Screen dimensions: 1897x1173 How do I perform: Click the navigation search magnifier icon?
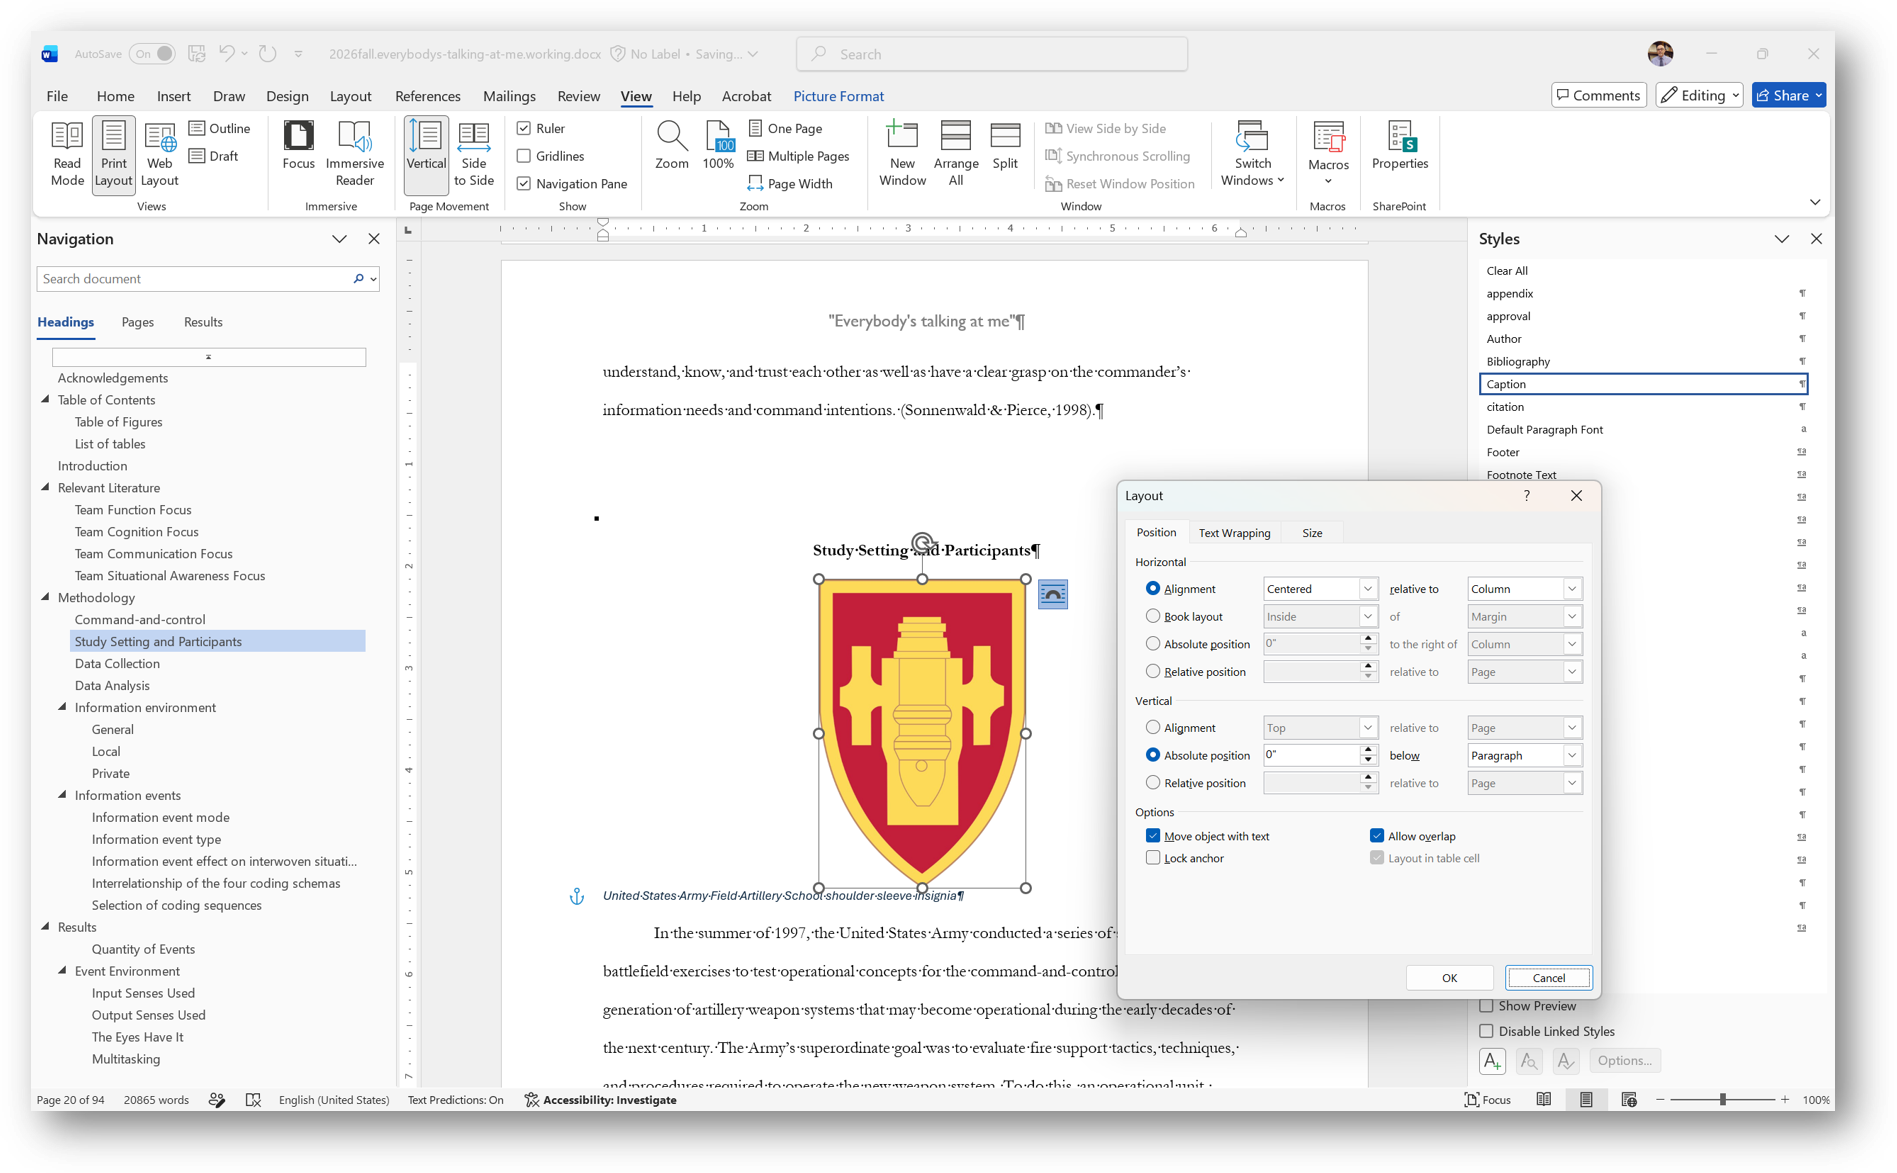[x=358, y=279]
